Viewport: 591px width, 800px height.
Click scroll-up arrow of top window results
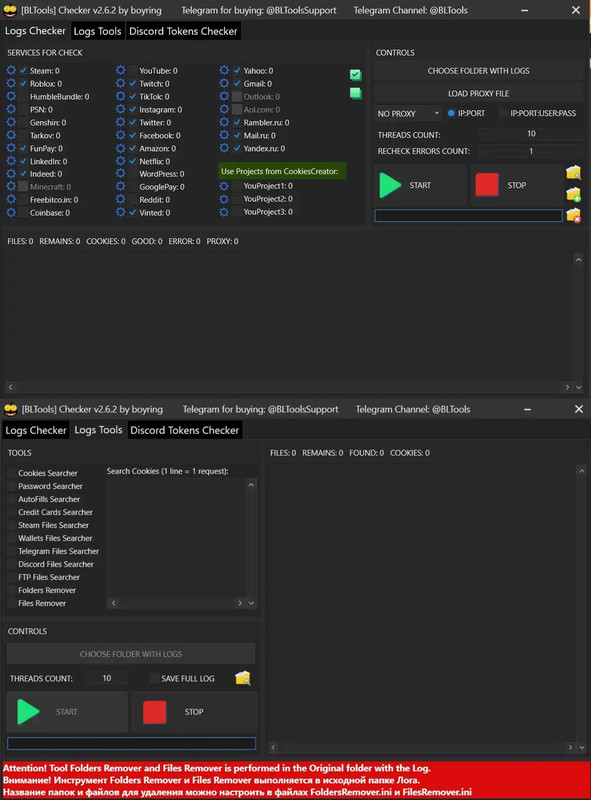point(578,260)
